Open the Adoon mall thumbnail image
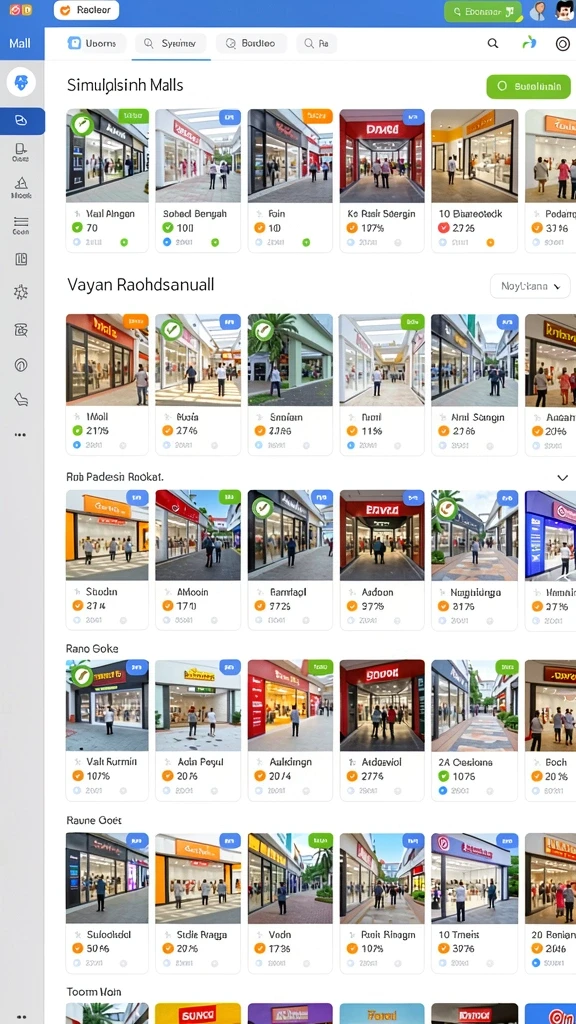576x1024 pixels. coord(382,536)
